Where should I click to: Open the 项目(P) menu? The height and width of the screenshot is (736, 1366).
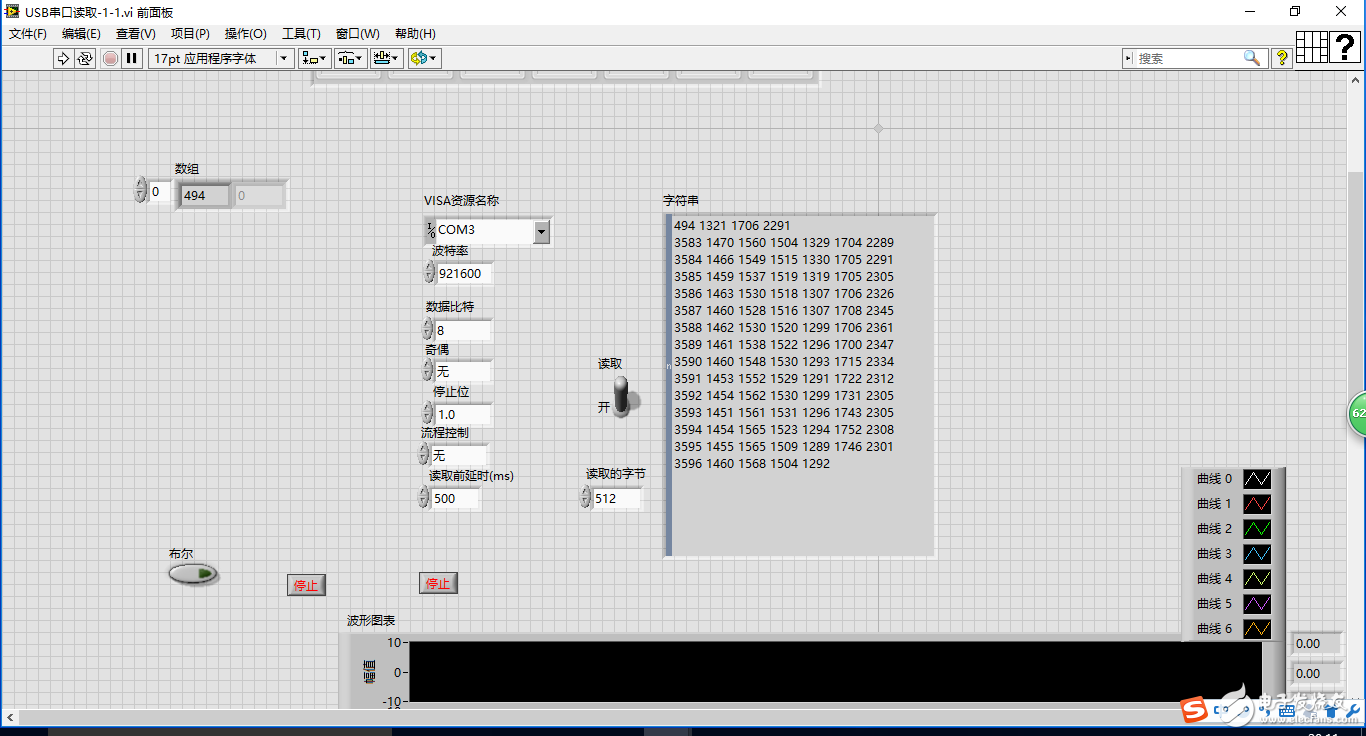[x=190, y=34]
